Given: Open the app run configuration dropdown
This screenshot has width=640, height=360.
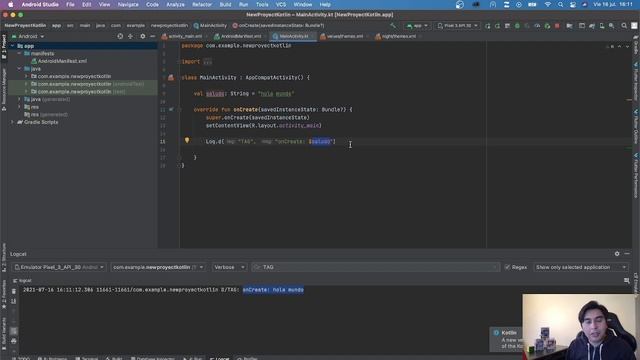Looking at the screenshot, I should tap(417, 25).
